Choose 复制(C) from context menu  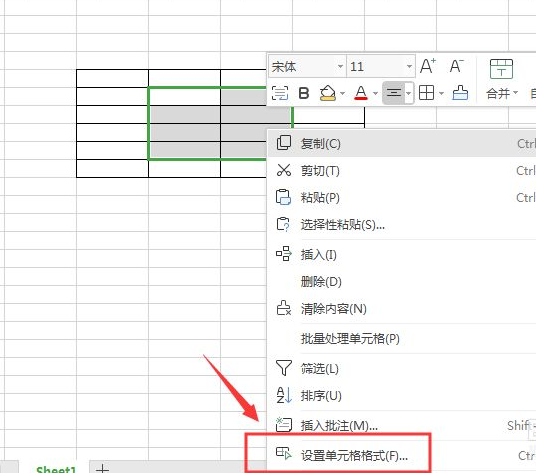tap(401, 144)
